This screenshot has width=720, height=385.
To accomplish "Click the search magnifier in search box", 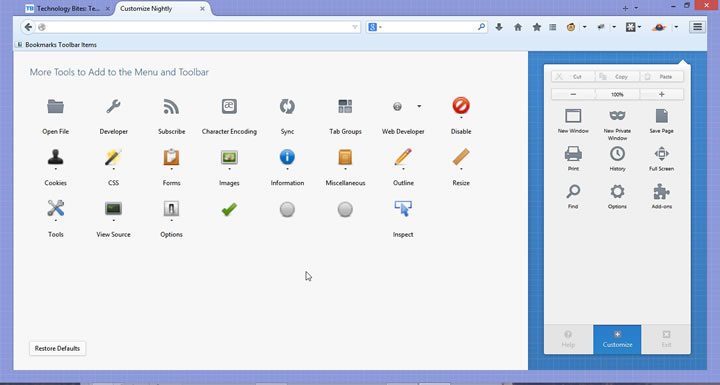I will click(481, 27).
